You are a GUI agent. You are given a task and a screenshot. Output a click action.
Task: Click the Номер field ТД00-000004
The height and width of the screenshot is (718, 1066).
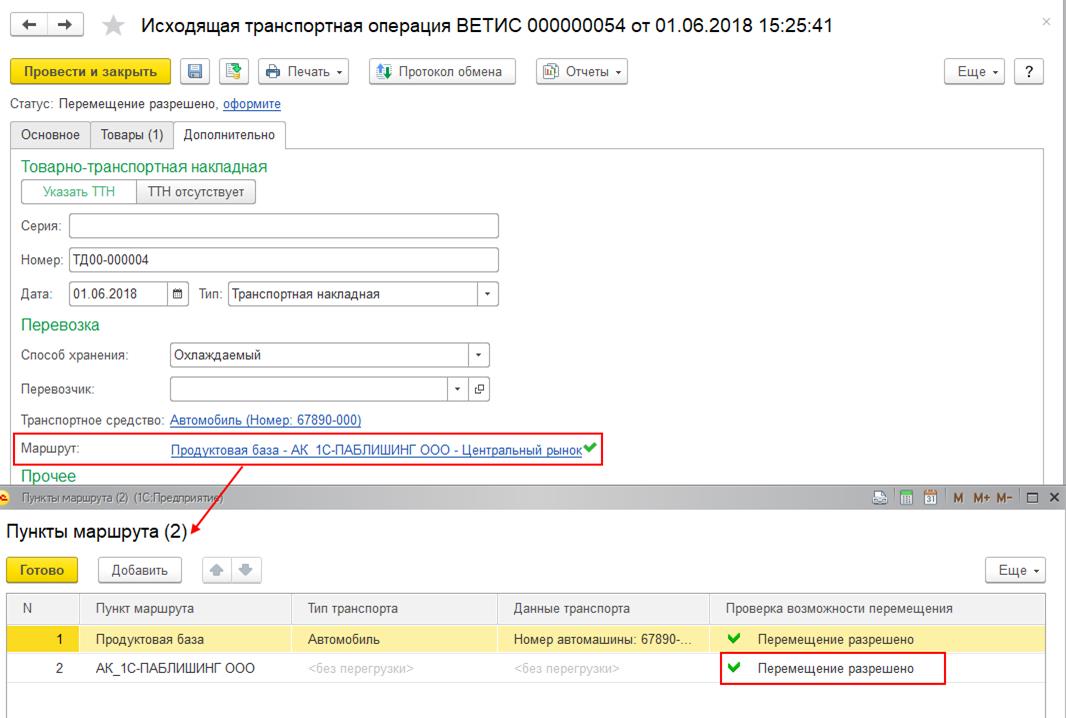point(283,260)
